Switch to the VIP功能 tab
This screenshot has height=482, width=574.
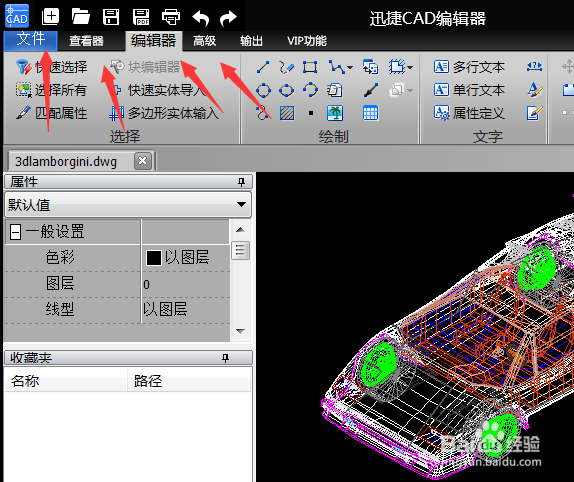coord(307,41)
